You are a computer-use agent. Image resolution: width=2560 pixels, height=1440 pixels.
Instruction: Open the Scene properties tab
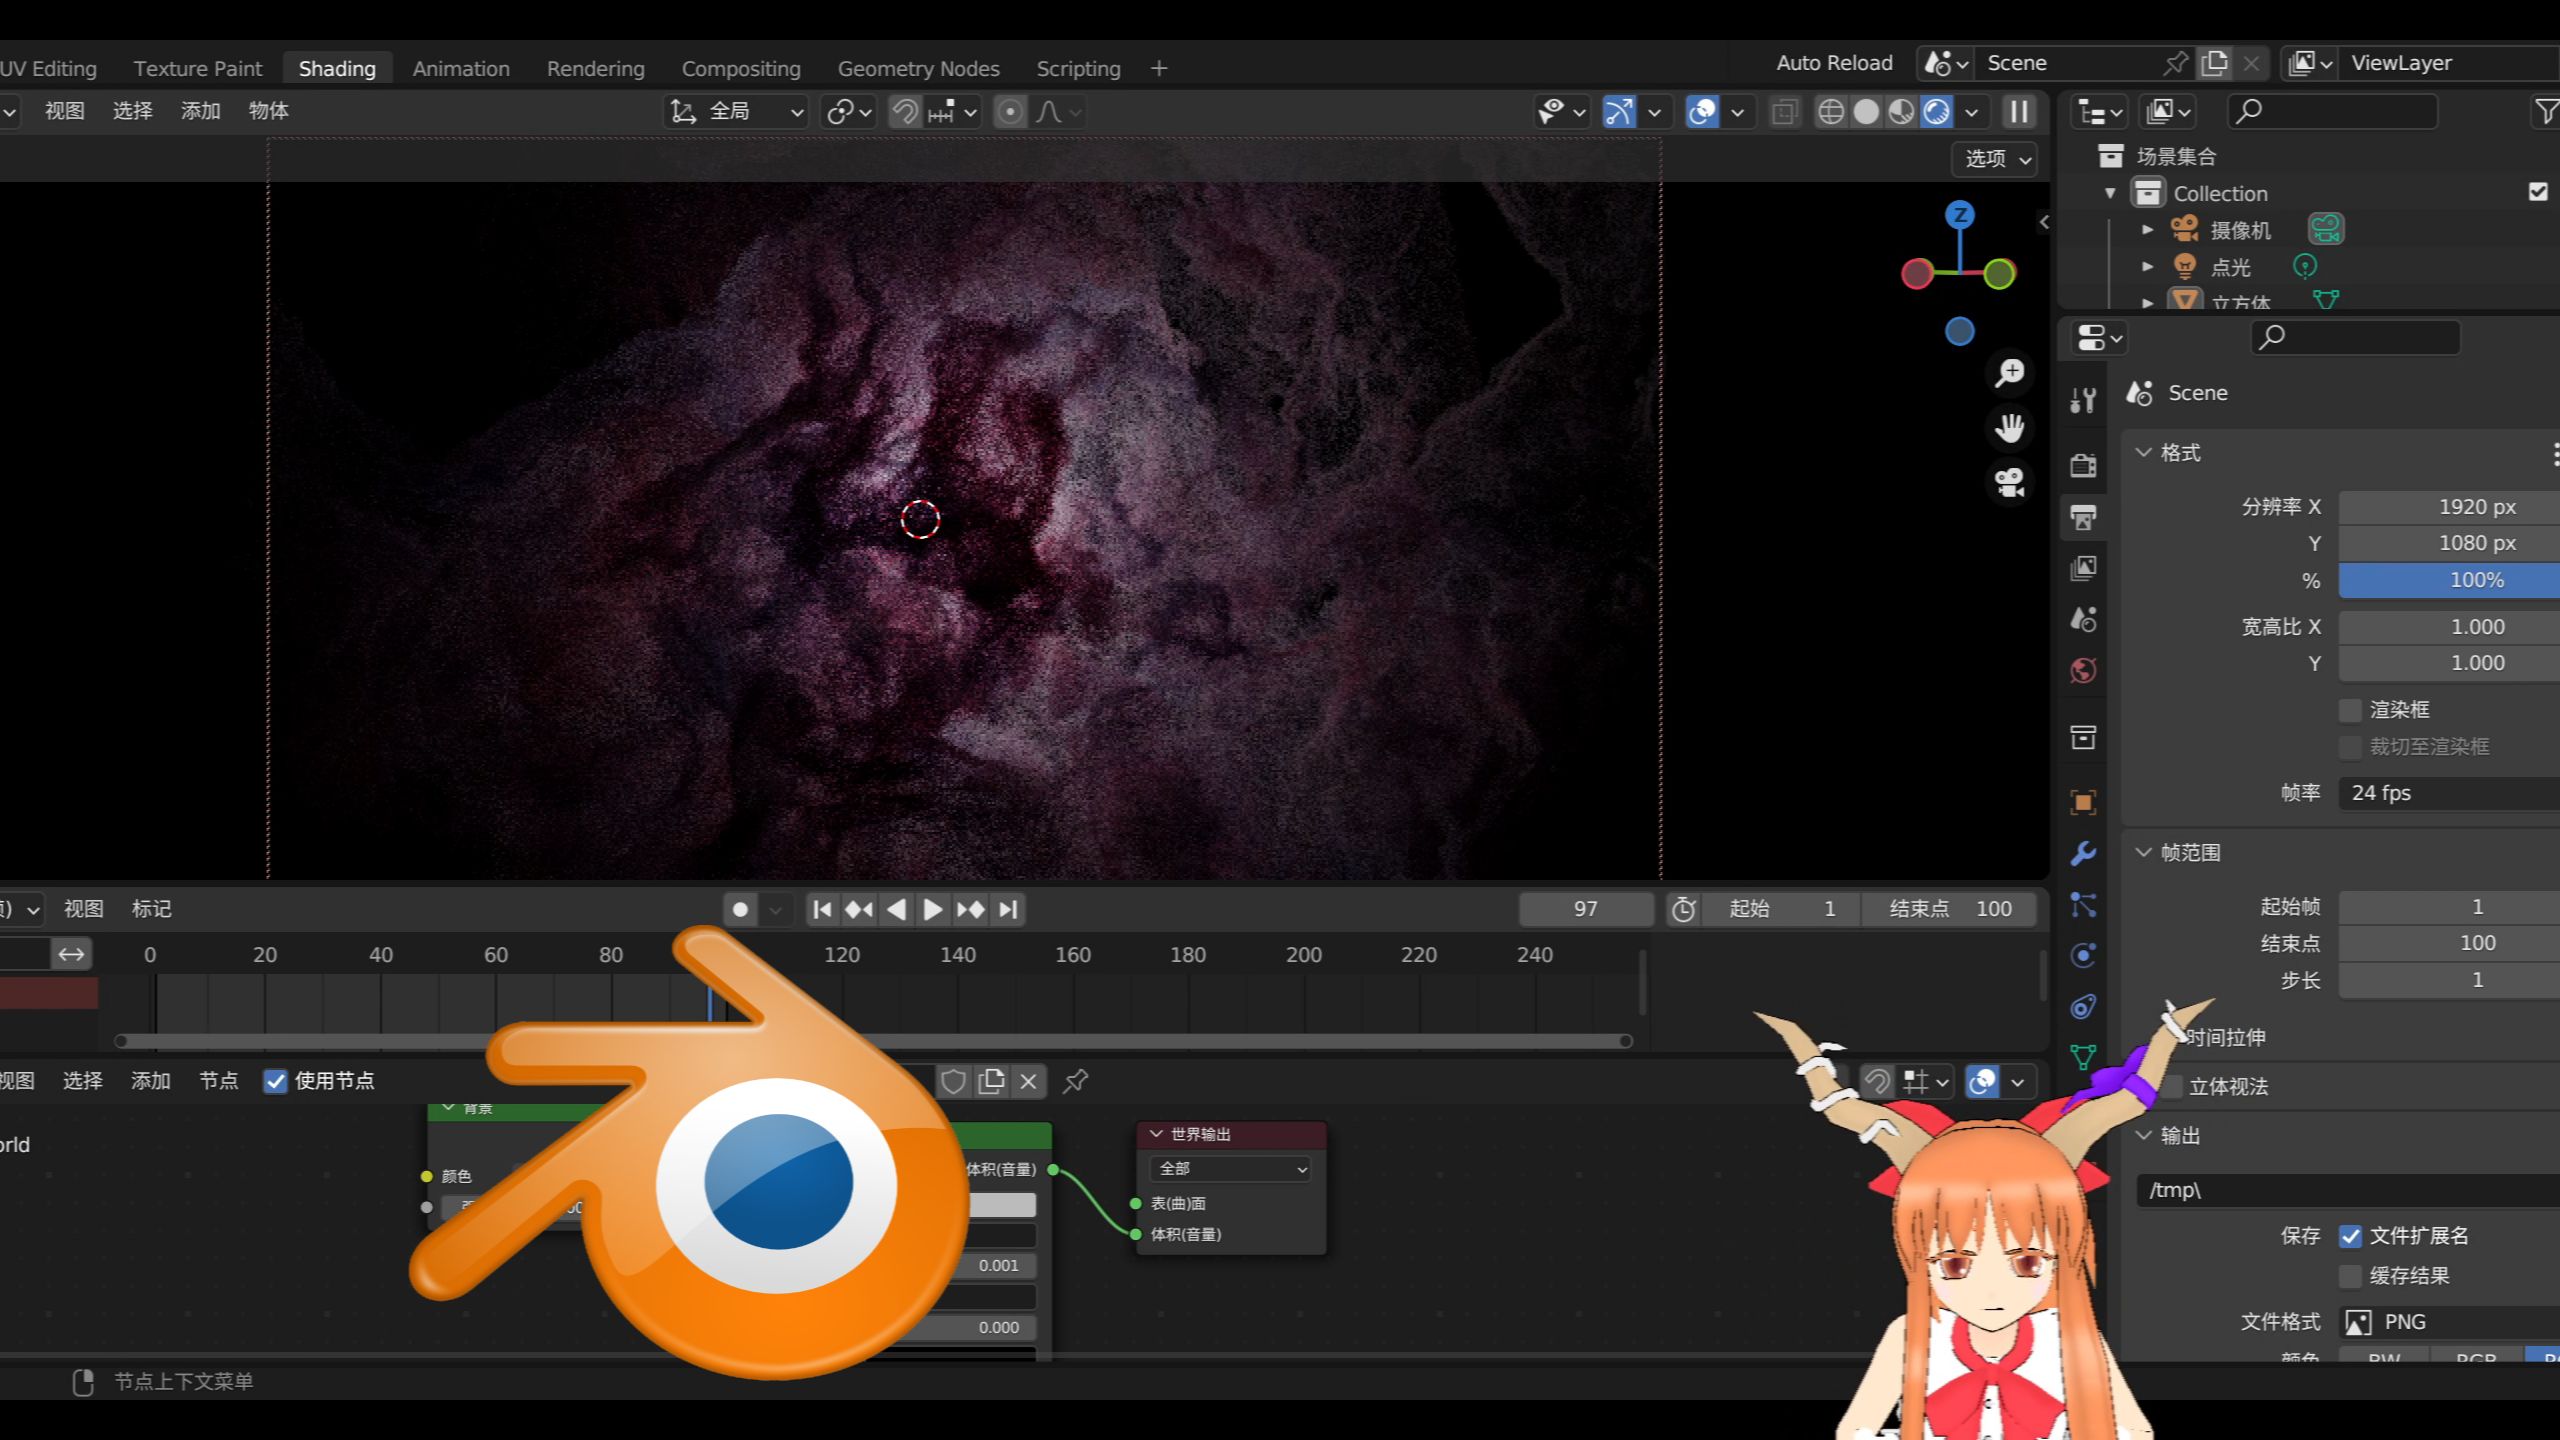click(2083, 619)
